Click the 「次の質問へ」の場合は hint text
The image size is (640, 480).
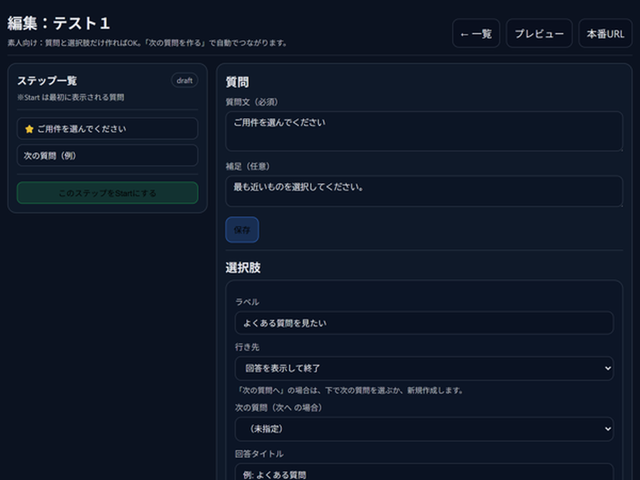coord(349,391)
